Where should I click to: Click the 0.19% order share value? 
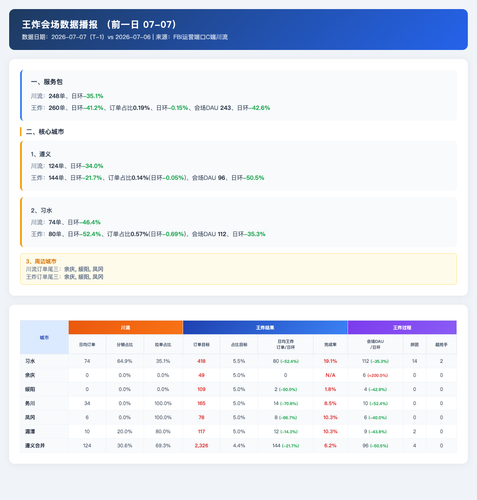[141, 108]
